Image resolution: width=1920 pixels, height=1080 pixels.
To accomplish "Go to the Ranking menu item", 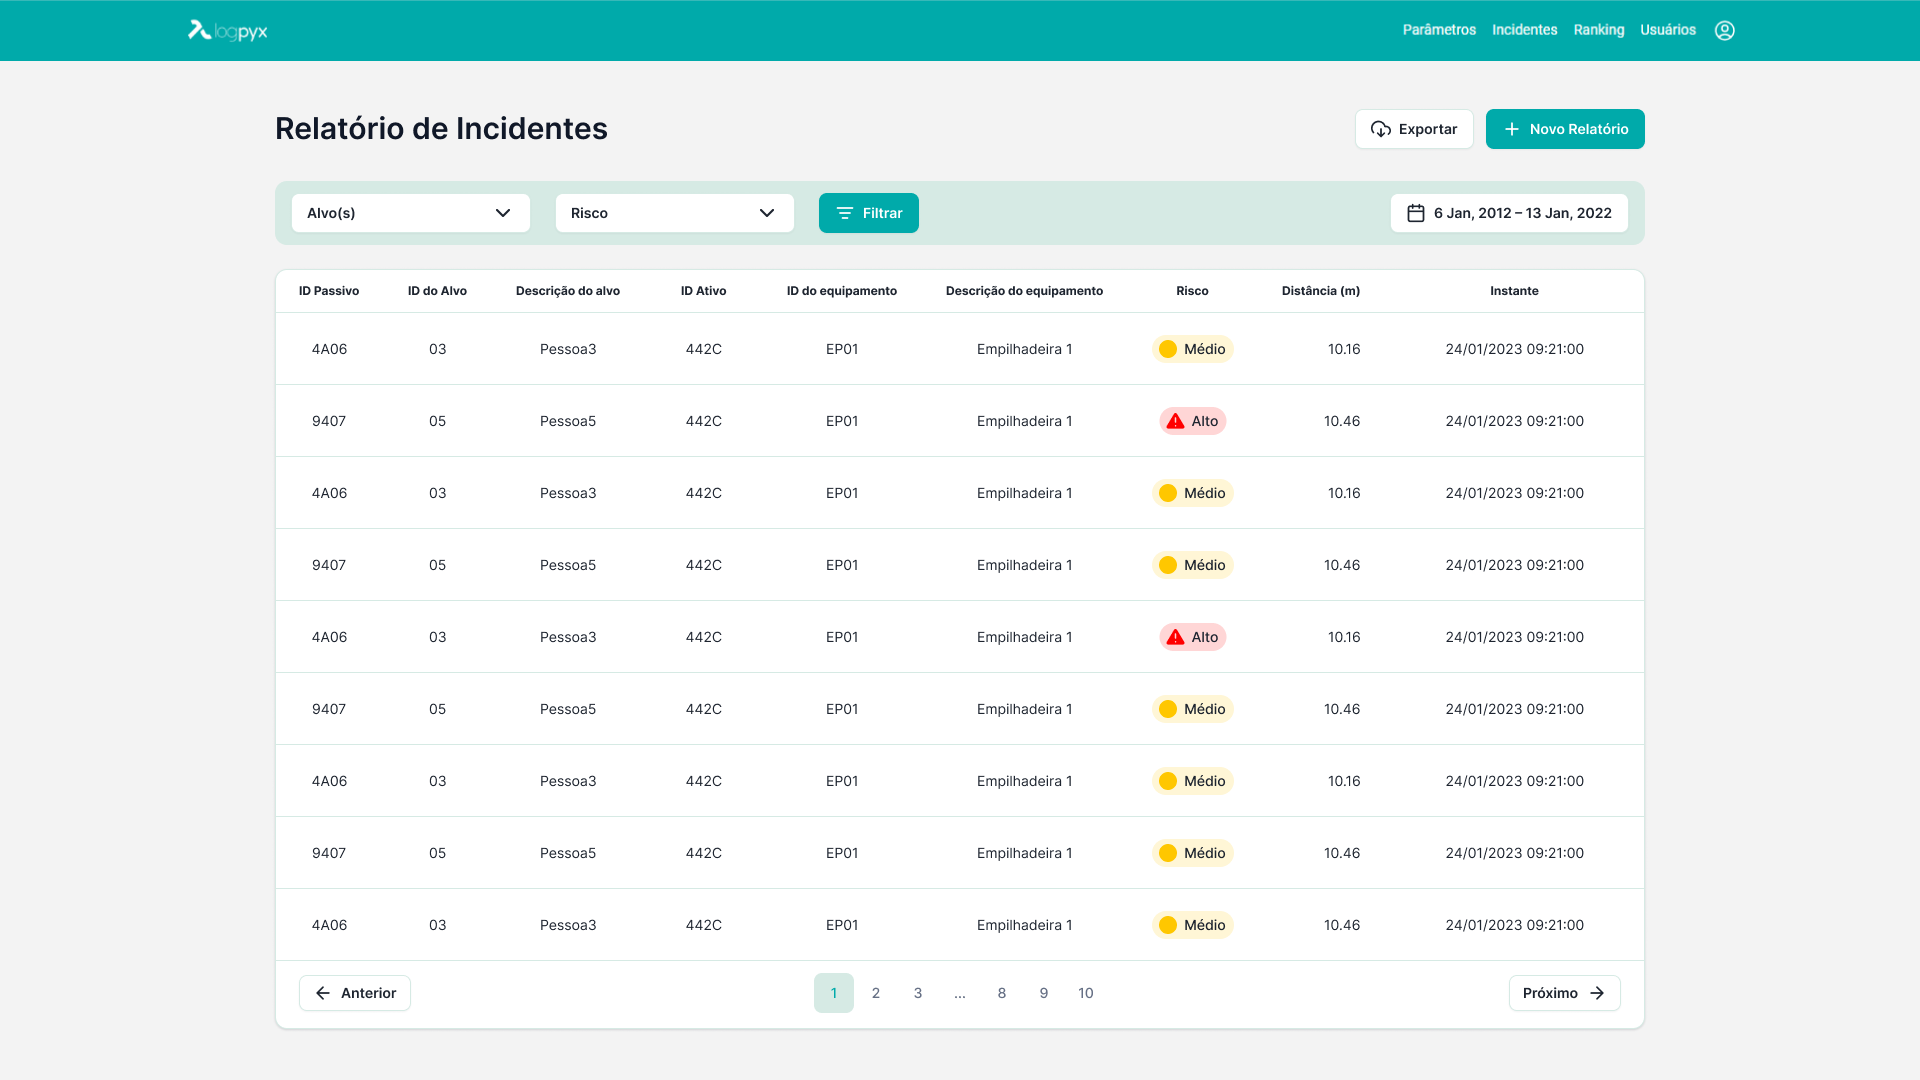I will tap(1598, 30).
